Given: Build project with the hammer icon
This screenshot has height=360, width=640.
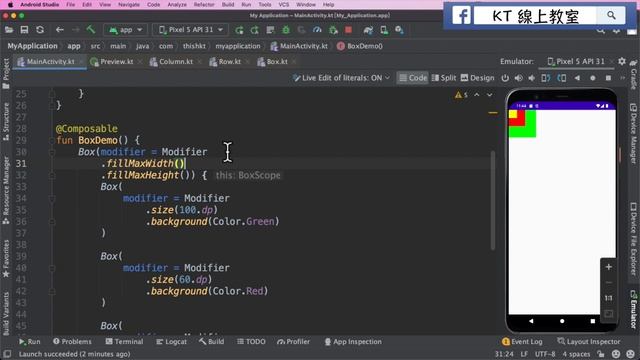Looking at the screenshot, I should [91, 29].
